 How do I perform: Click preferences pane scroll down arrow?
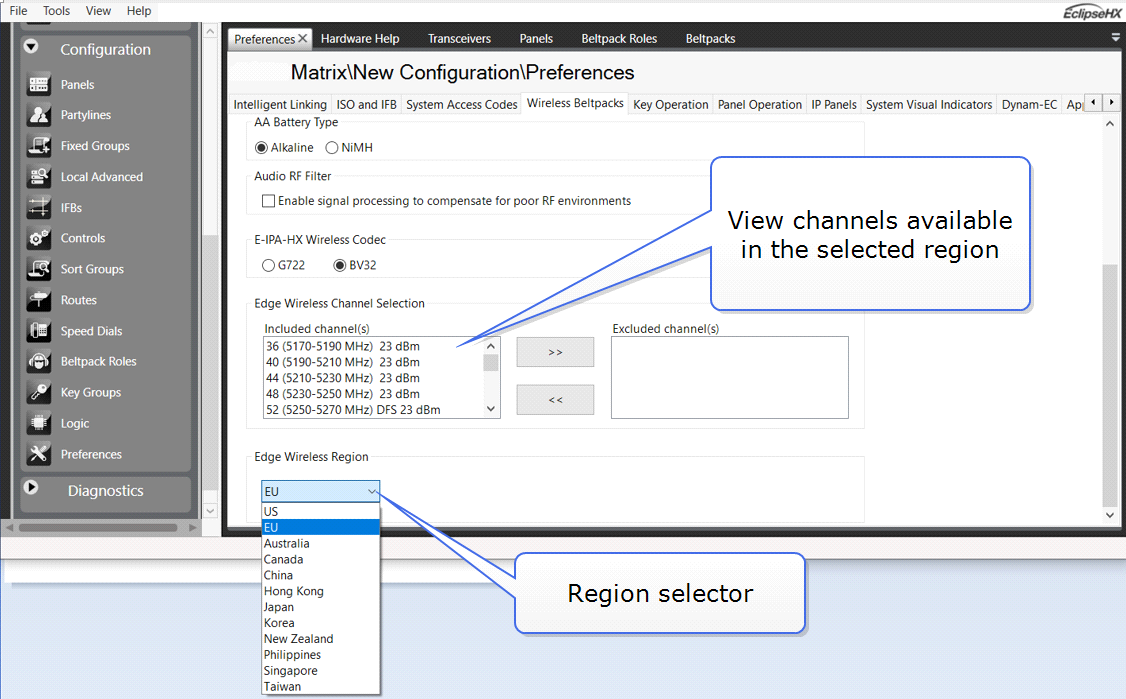point(1110,515)
